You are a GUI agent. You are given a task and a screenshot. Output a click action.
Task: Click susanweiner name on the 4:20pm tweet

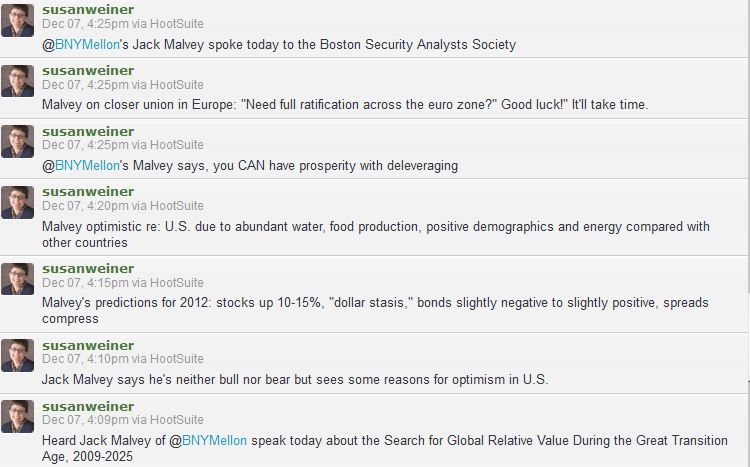pyautogui.click(x=88, y=191)
